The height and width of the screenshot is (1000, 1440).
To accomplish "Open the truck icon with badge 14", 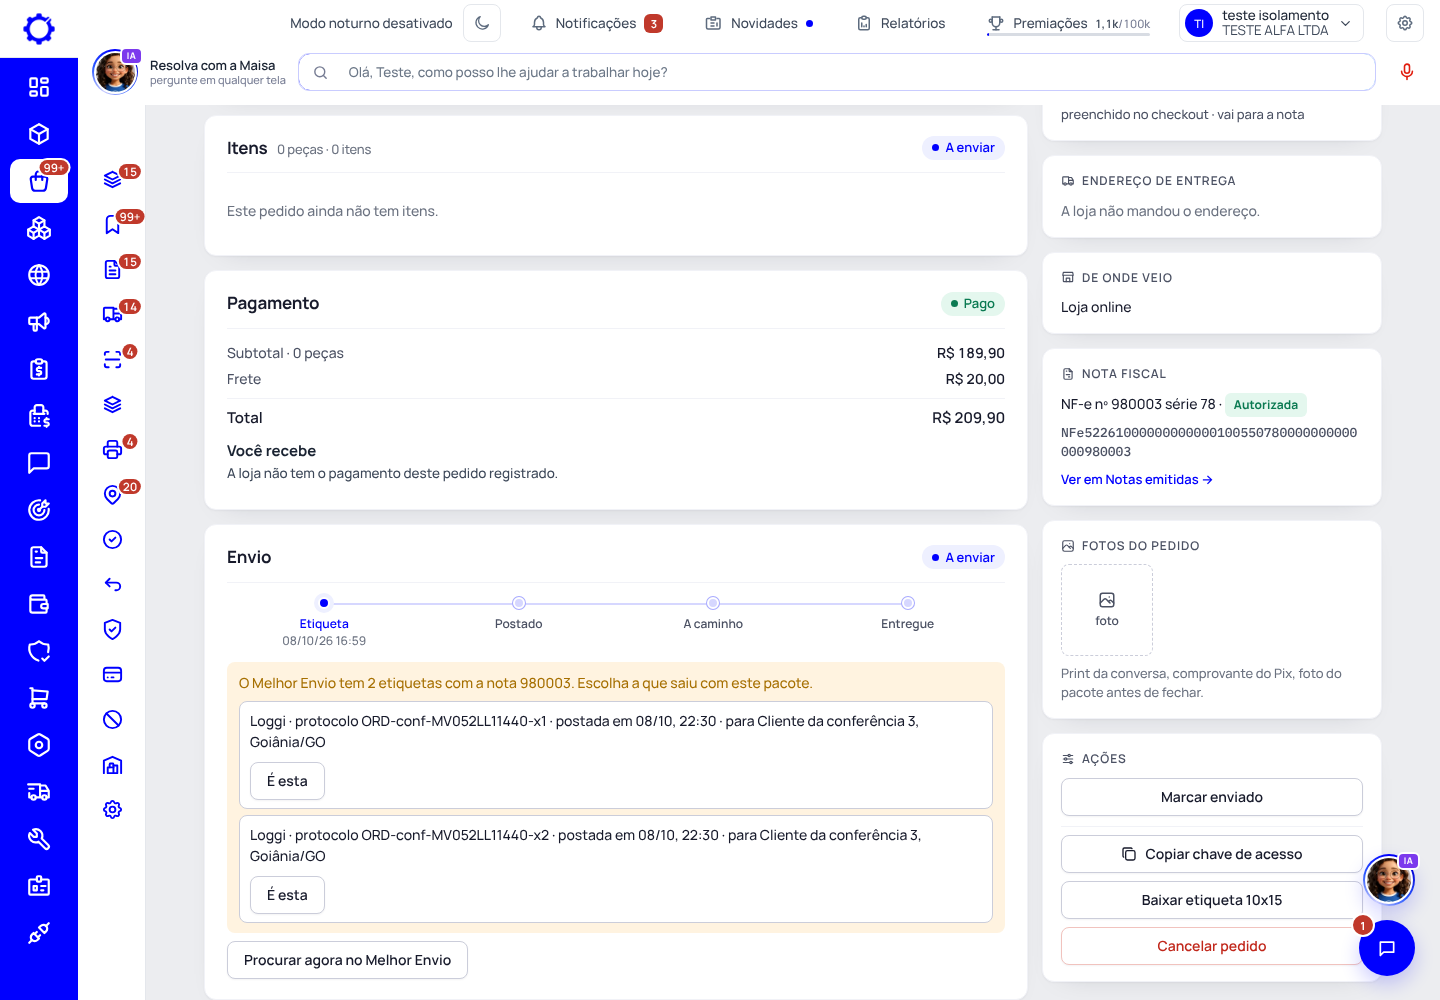I will [x=113, y=315].
